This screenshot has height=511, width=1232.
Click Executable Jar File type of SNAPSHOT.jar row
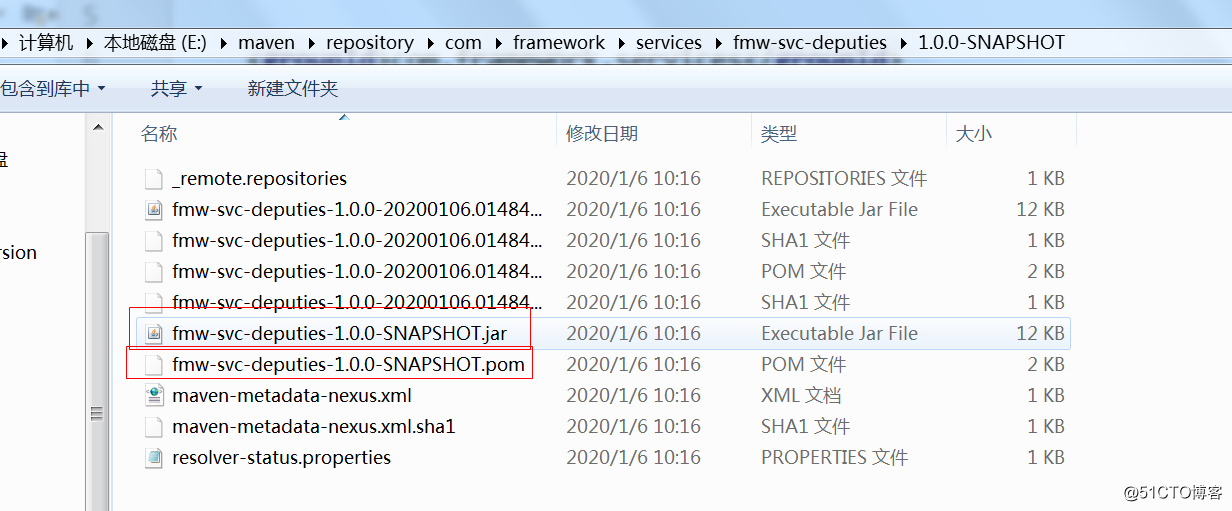coord(839,334)
